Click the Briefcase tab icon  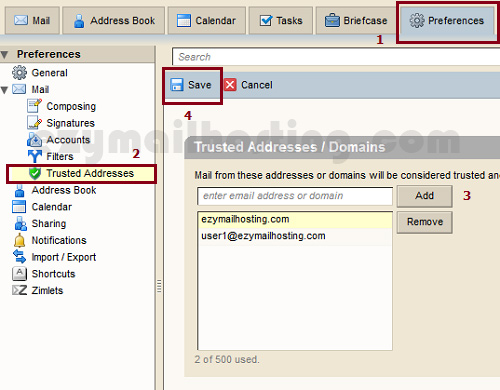(x=332, y=20)
